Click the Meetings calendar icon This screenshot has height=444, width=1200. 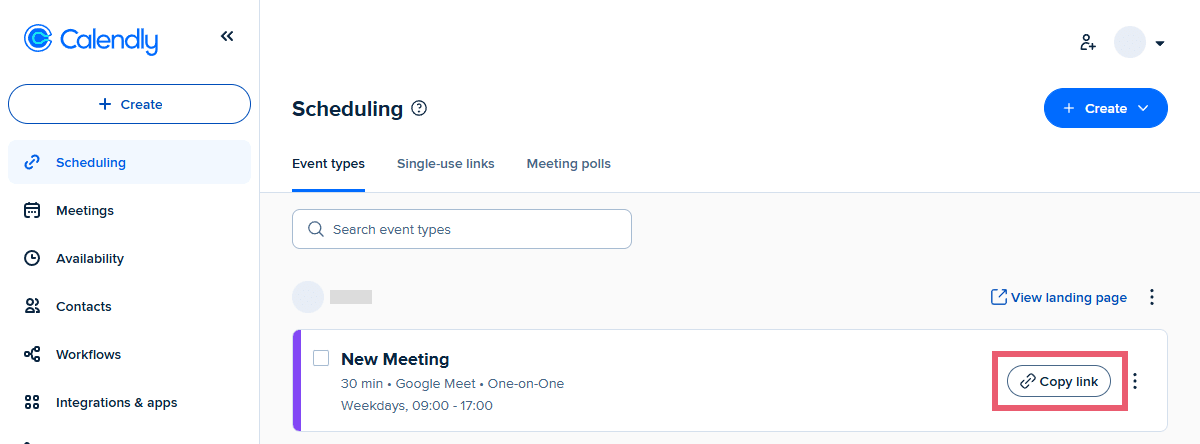point(32,210)
